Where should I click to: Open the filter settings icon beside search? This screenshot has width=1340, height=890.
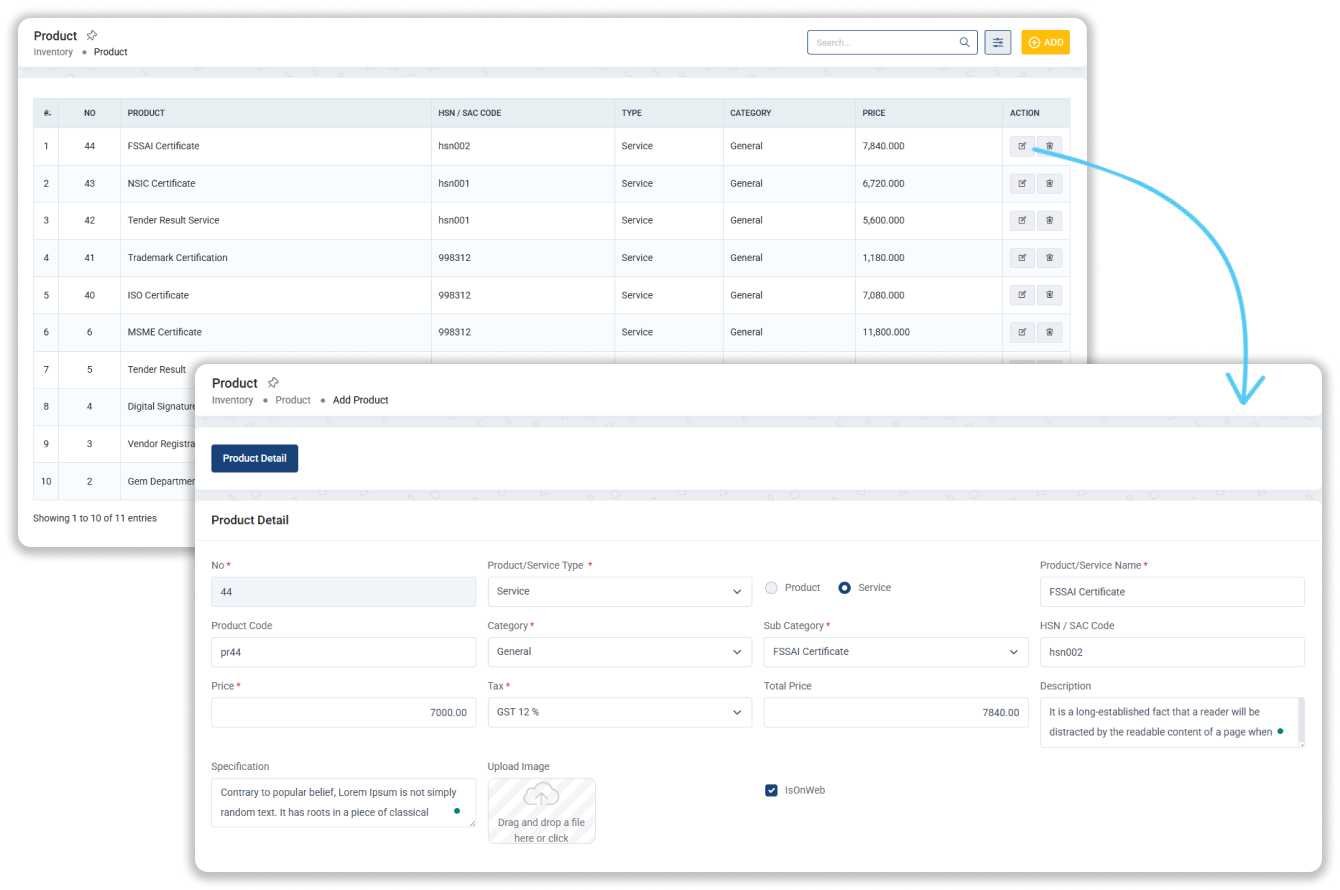coord(997,43)
